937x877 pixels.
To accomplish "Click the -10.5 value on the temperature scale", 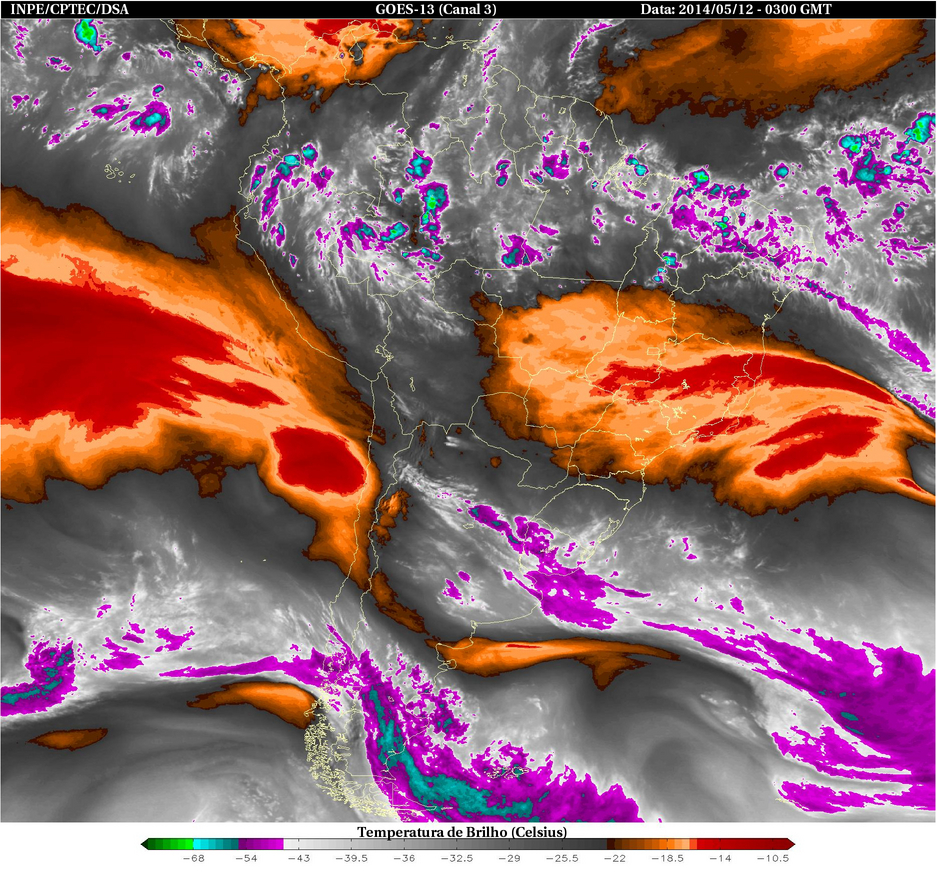I will 773,859.
